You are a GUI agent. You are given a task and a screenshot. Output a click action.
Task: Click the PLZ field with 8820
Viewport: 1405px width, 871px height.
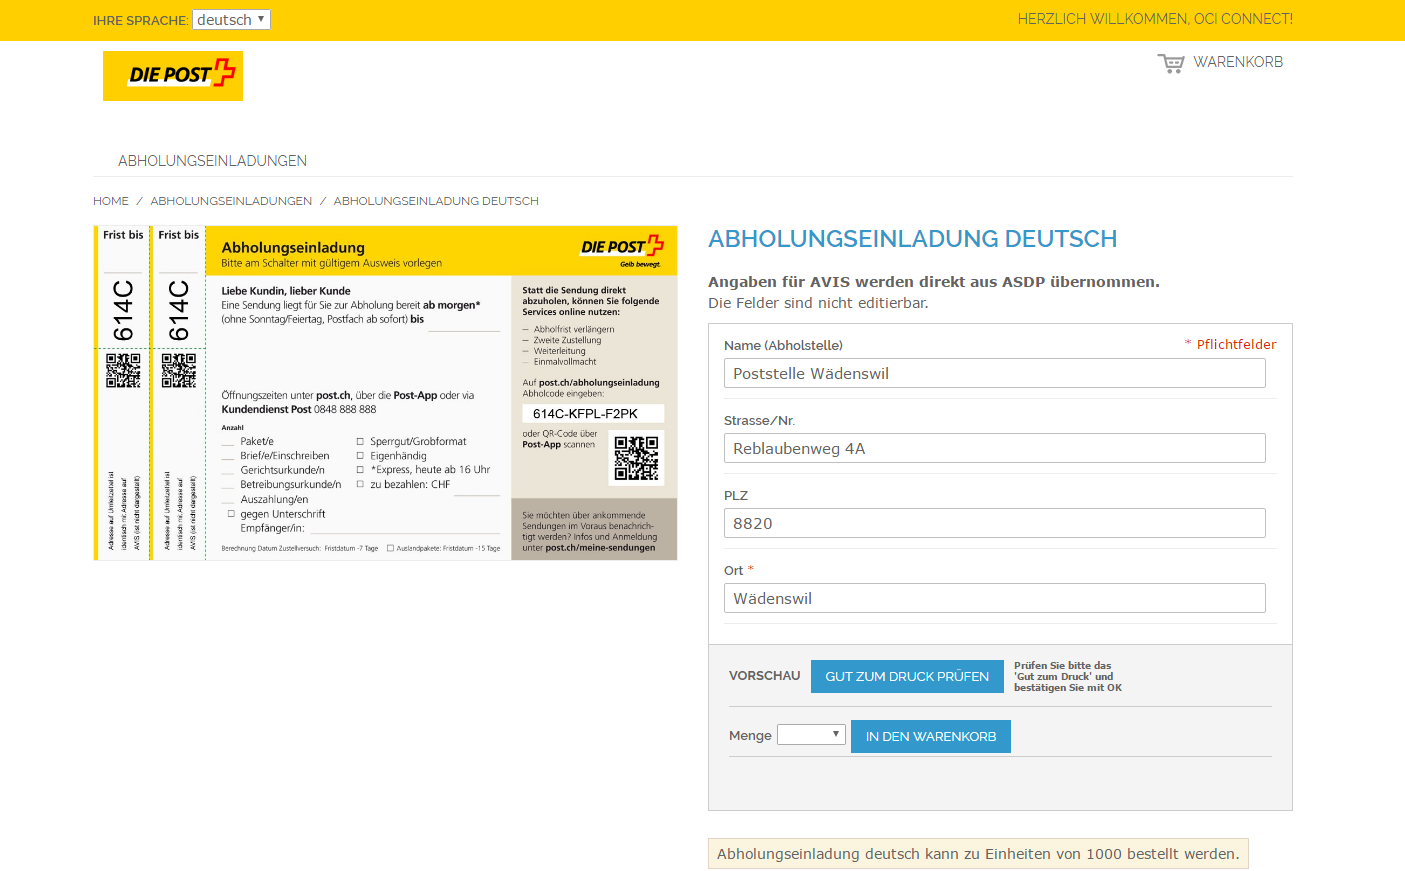(x=994, y=523)
